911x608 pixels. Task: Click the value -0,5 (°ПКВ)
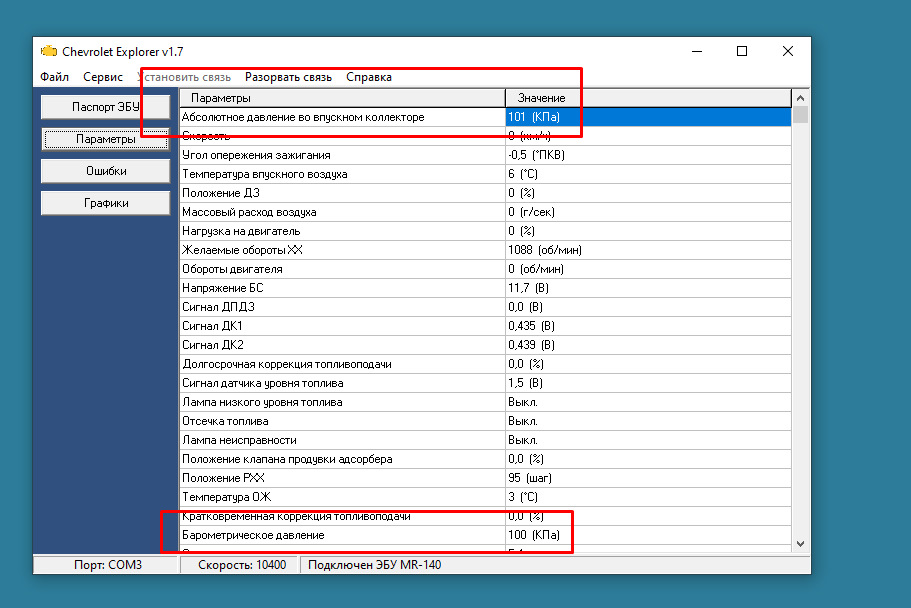[x=536, y=155]
